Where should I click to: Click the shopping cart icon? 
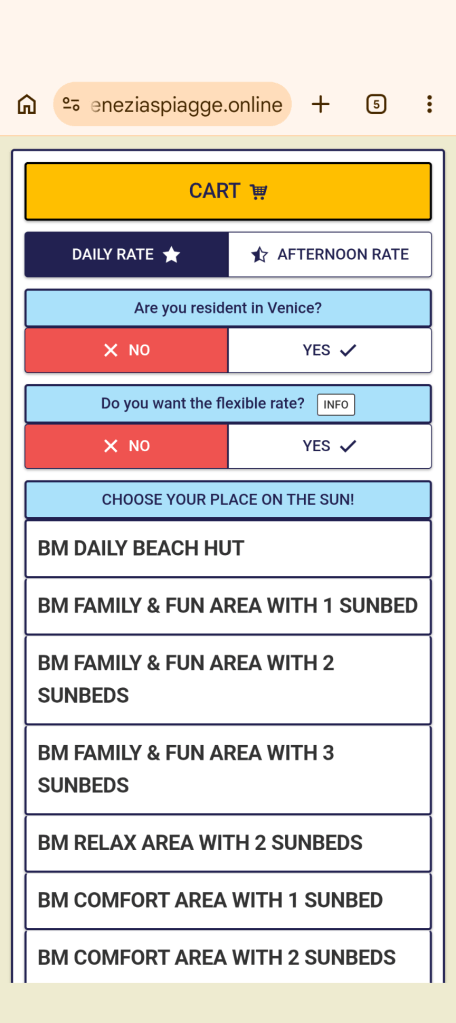point(258,192)
